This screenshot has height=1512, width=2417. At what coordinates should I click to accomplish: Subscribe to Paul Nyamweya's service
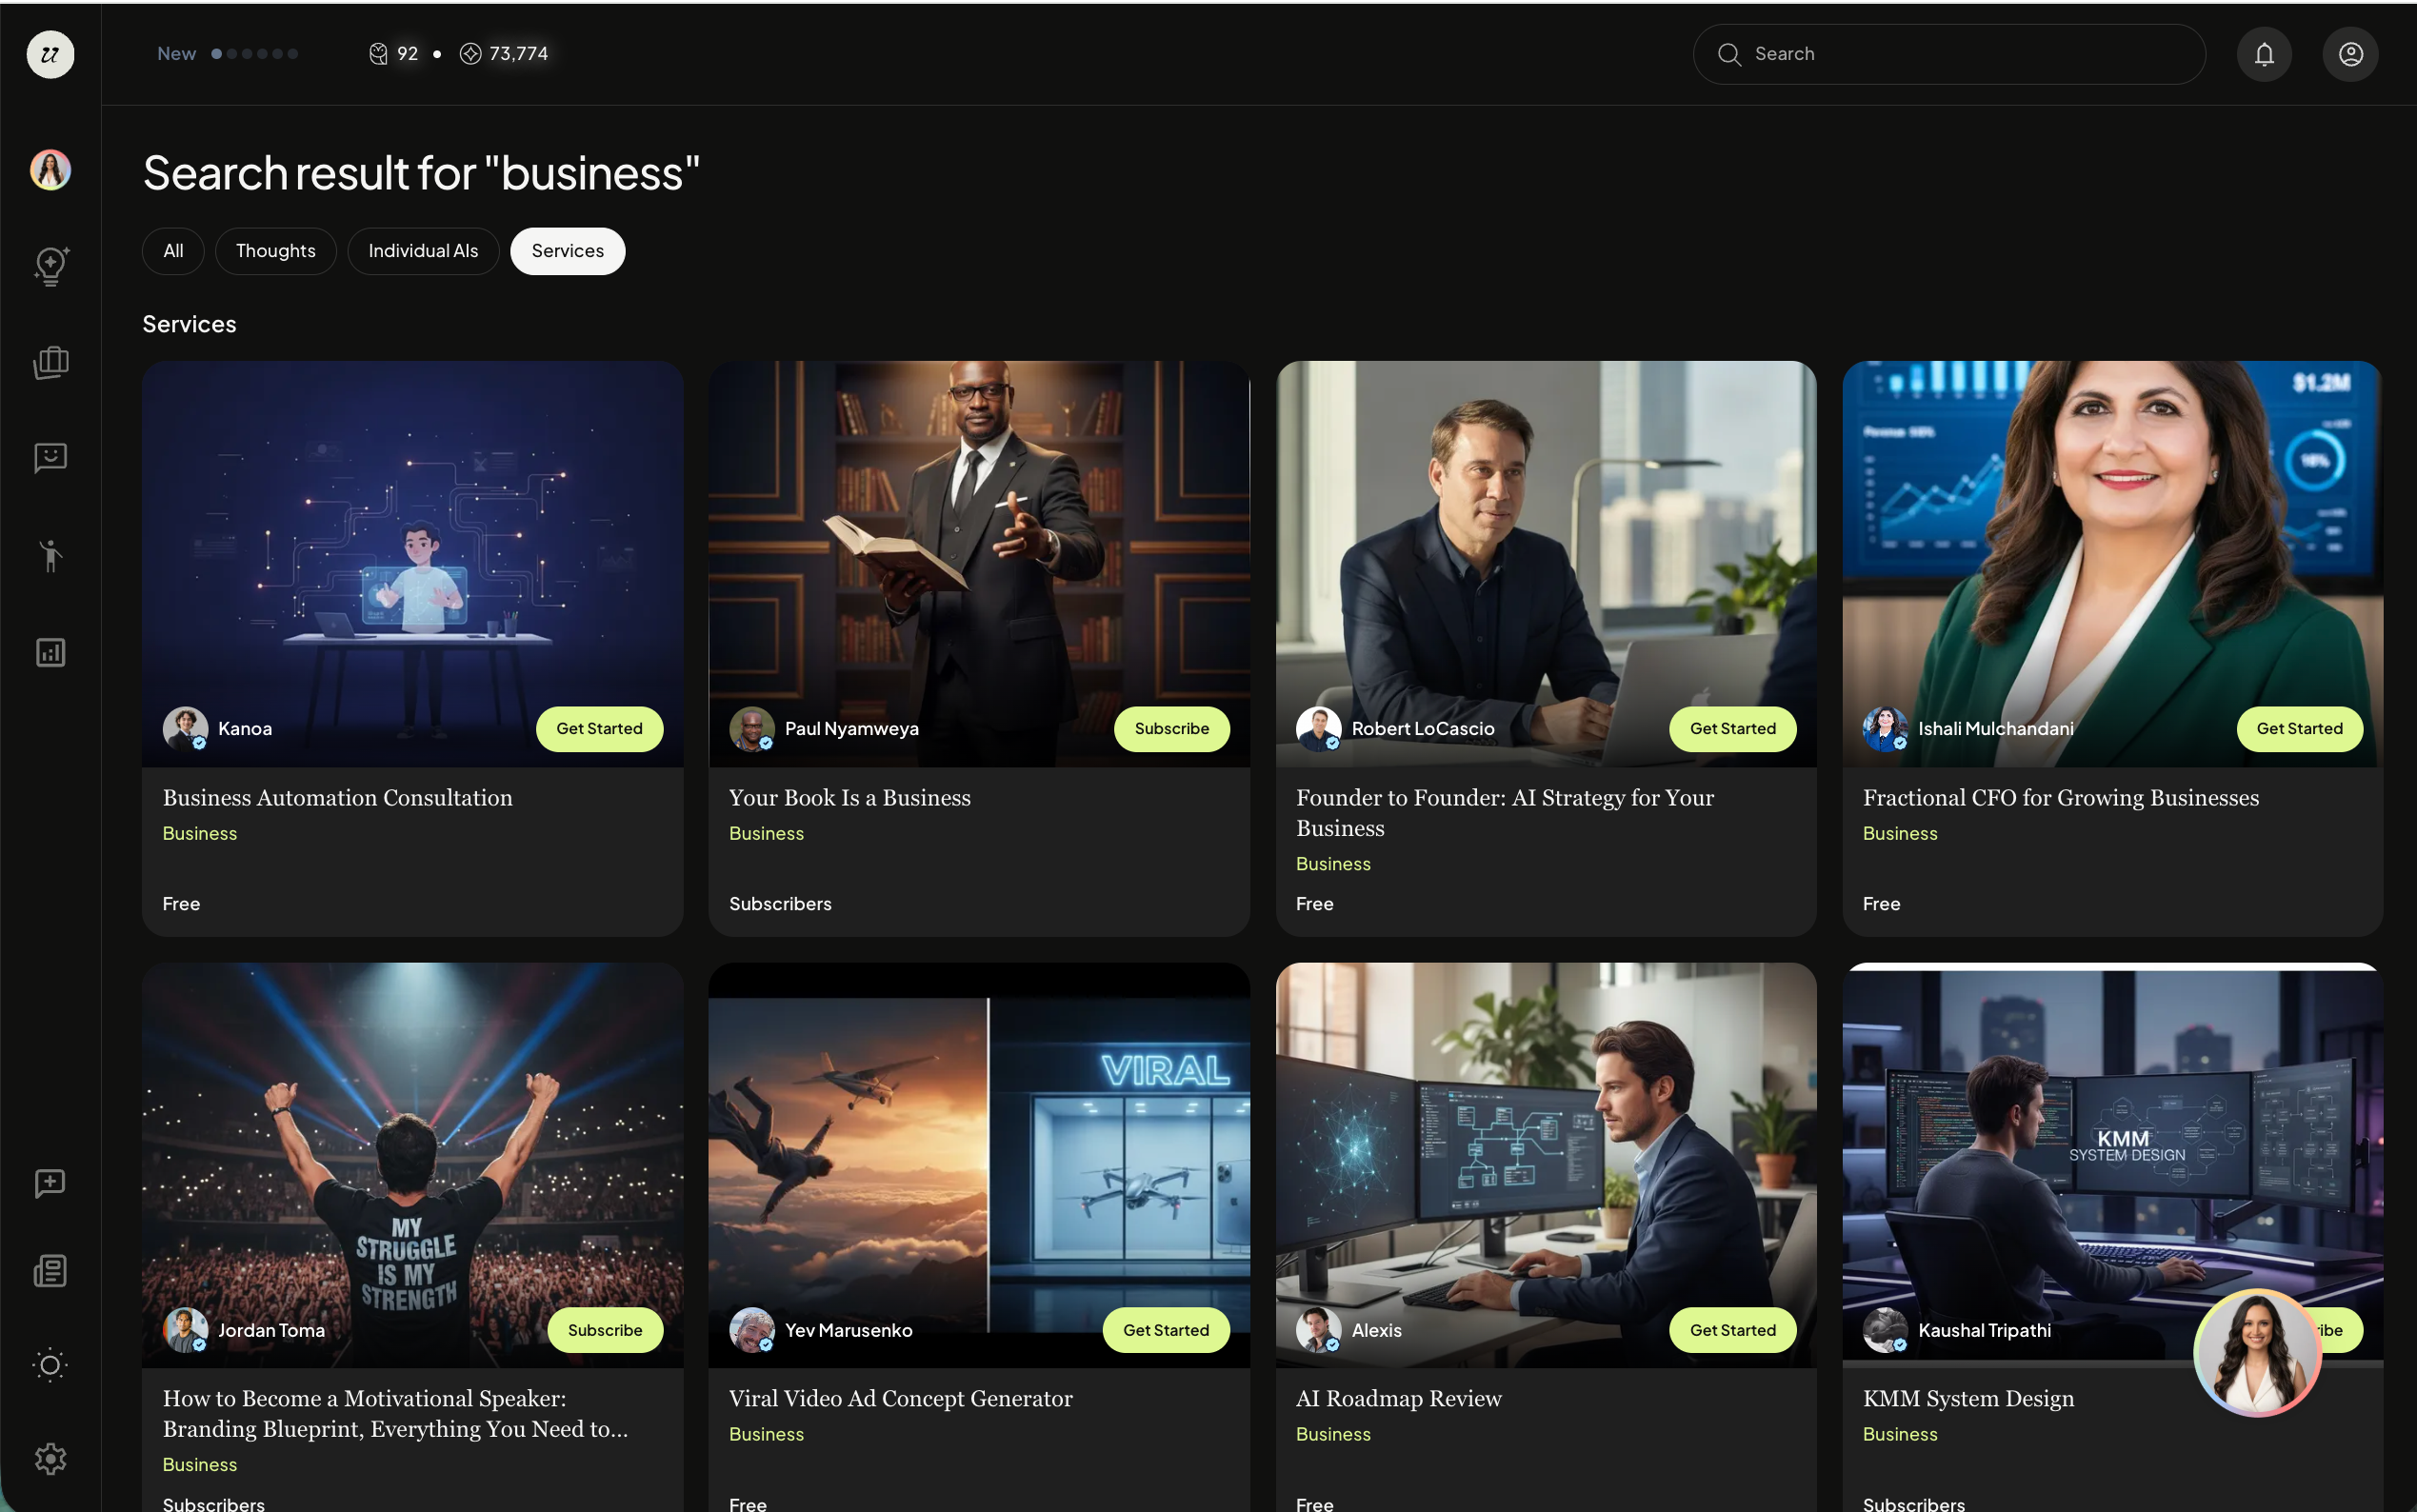(x=1172, y=729)
